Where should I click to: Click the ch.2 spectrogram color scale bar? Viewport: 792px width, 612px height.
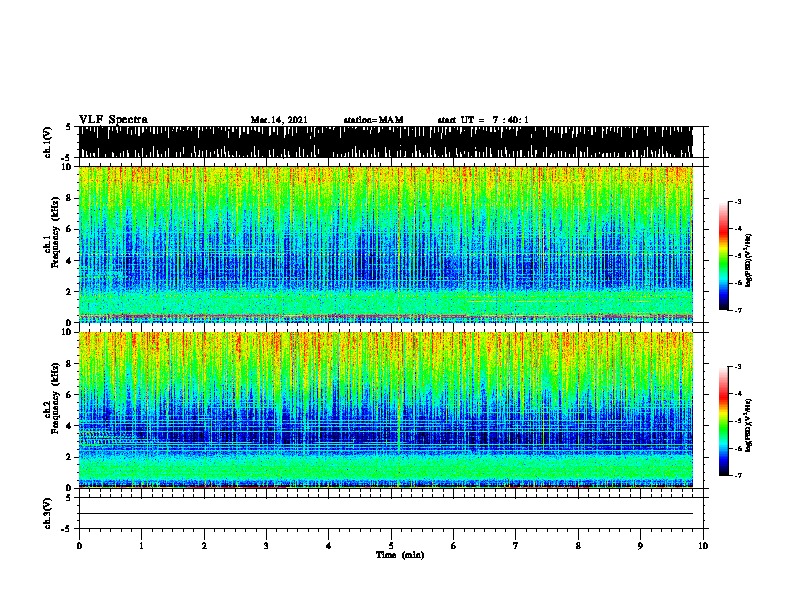coord(724,421)
